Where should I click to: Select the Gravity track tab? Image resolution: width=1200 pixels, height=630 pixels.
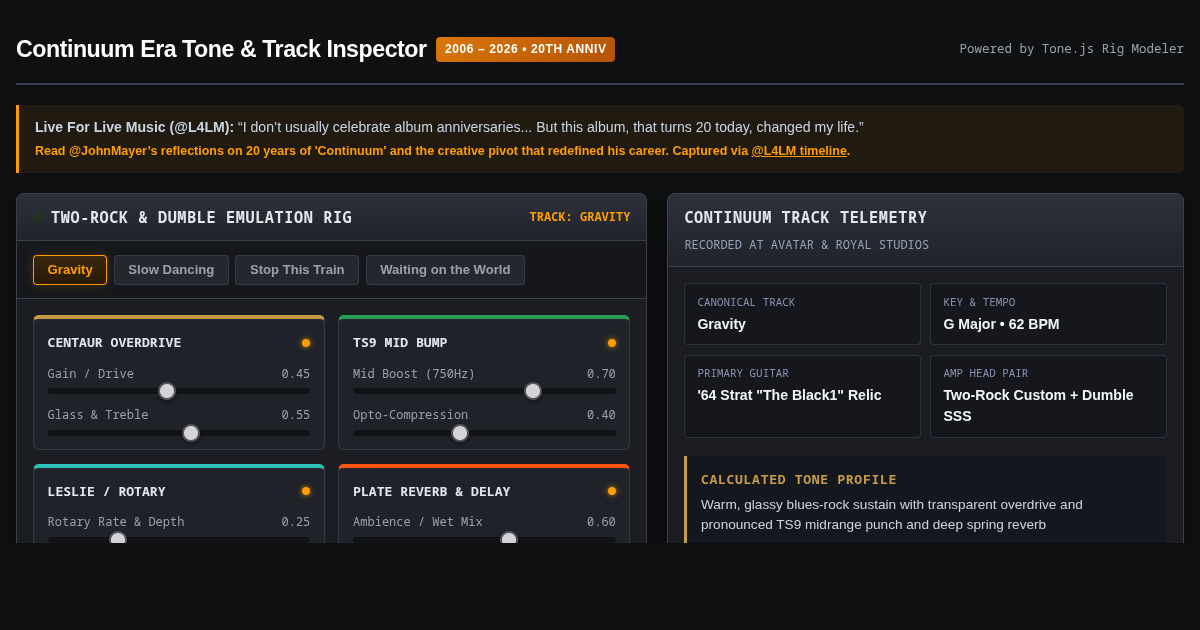pyautogui.click(x=70, y=270)
